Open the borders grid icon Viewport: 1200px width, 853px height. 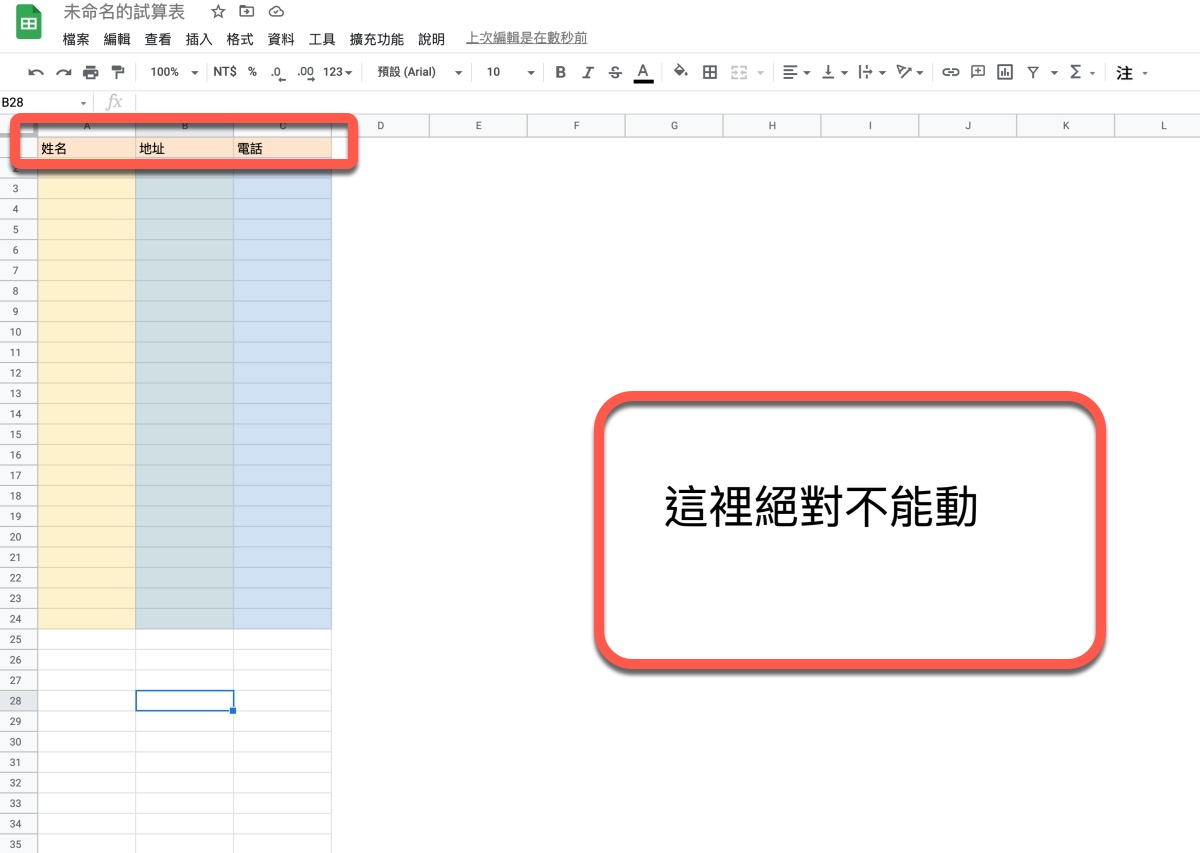tap(710, 72)
